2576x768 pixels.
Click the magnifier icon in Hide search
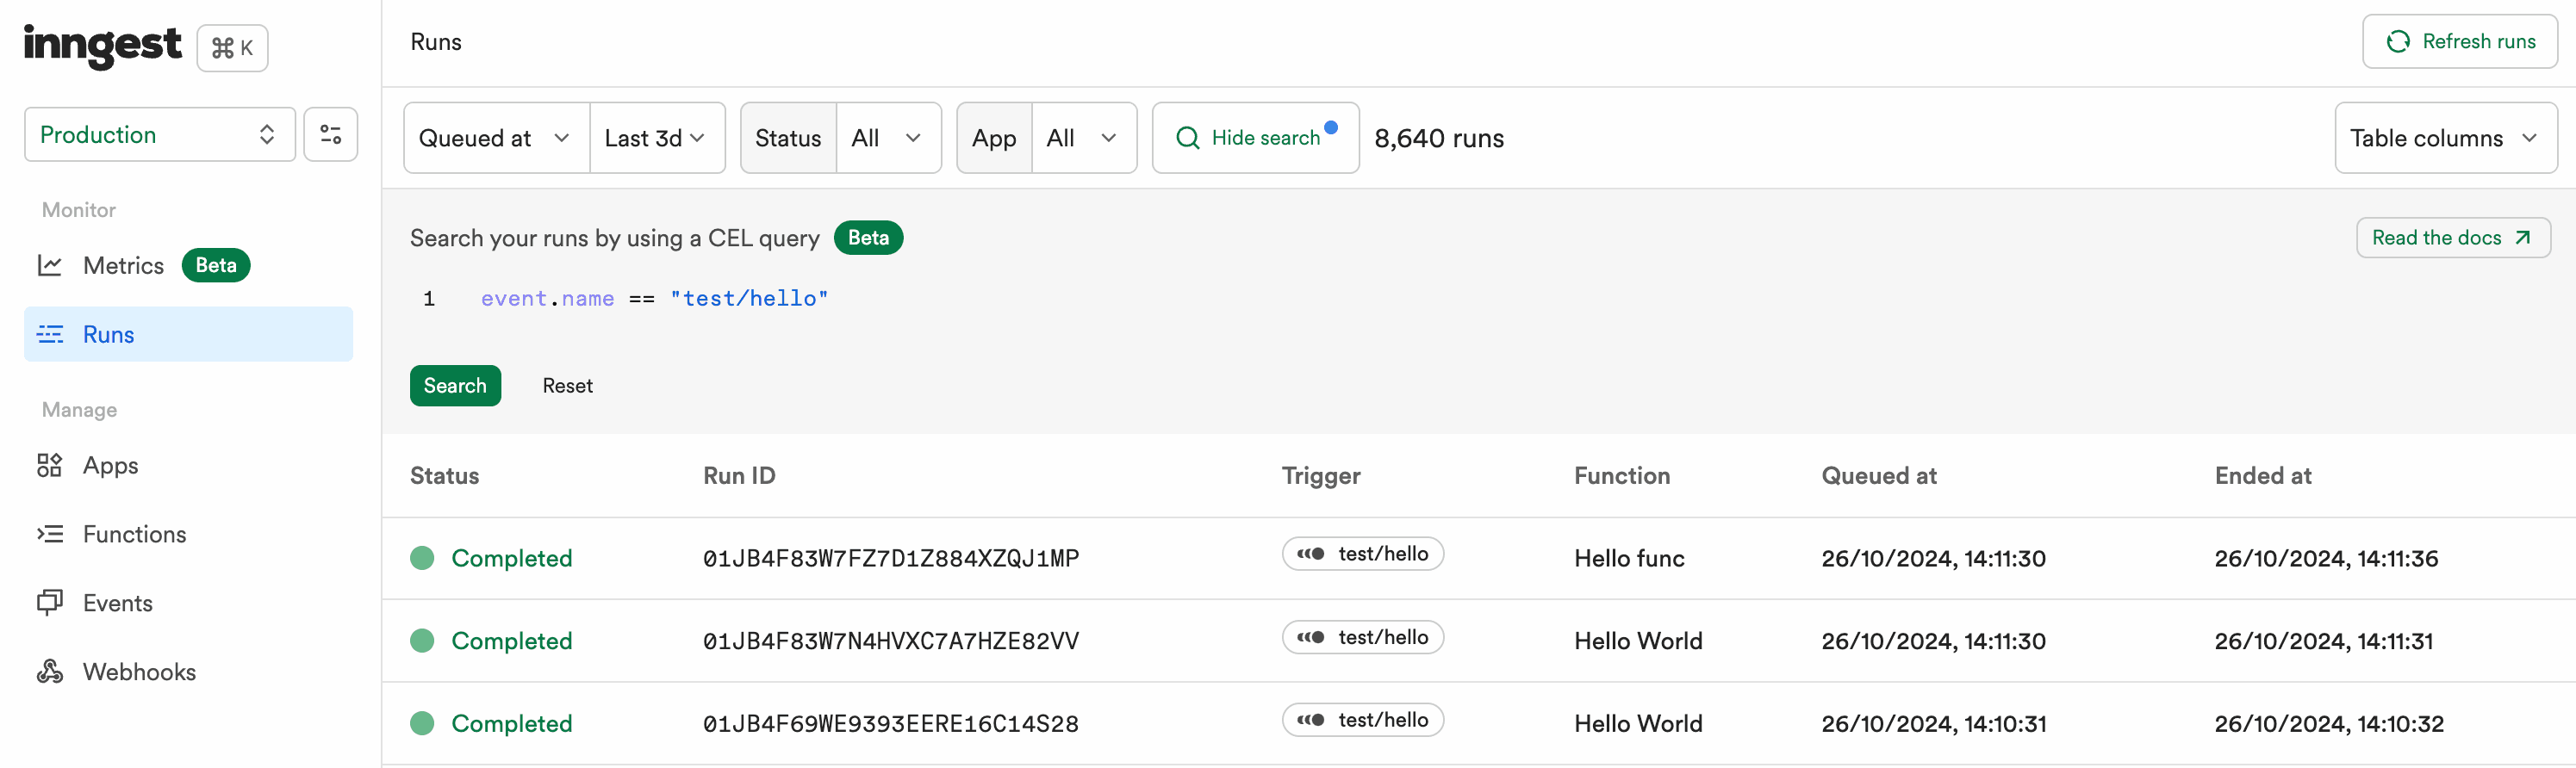point(1187,138)
